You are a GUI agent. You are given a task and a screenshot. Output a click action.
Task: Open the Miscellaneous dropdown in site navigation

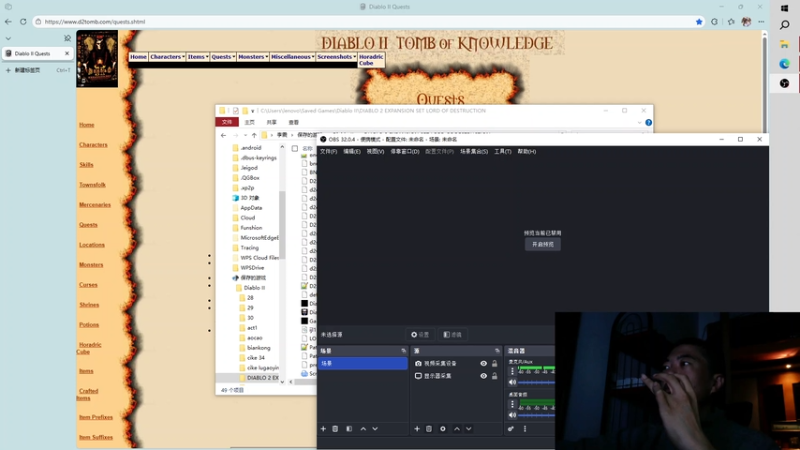coord(292,57)
